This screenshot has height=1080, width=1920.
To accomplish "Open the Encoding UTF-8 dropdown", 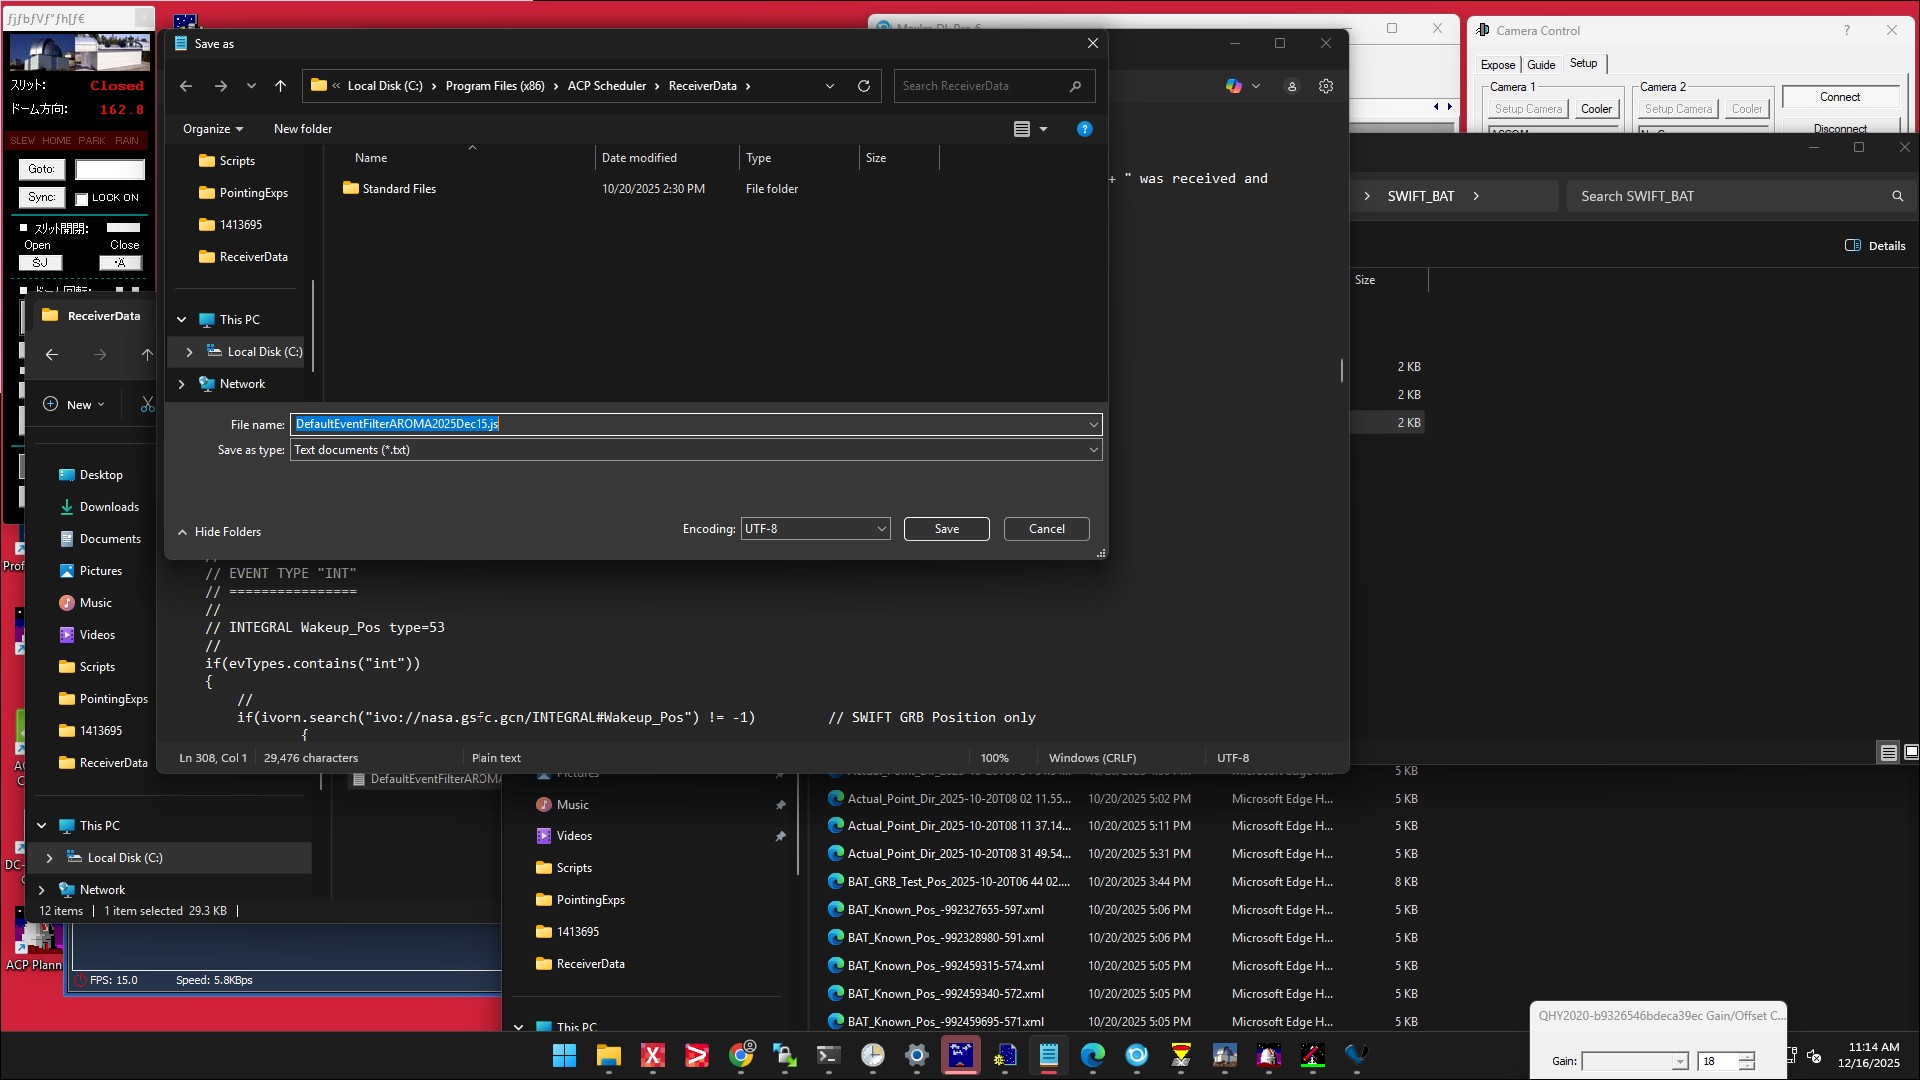I will (815, 529).
